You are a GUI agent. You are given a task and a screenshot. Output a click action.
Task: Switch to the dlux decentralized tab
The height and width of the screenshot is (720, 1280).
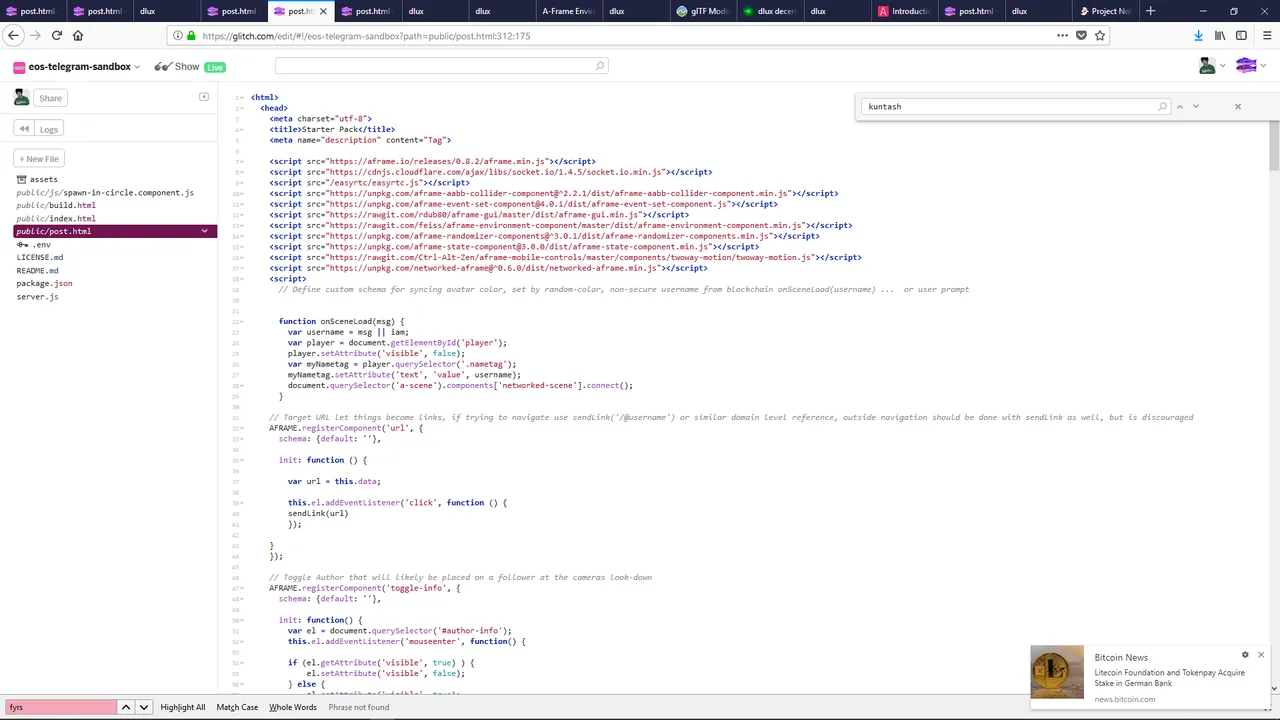point(769,11)
